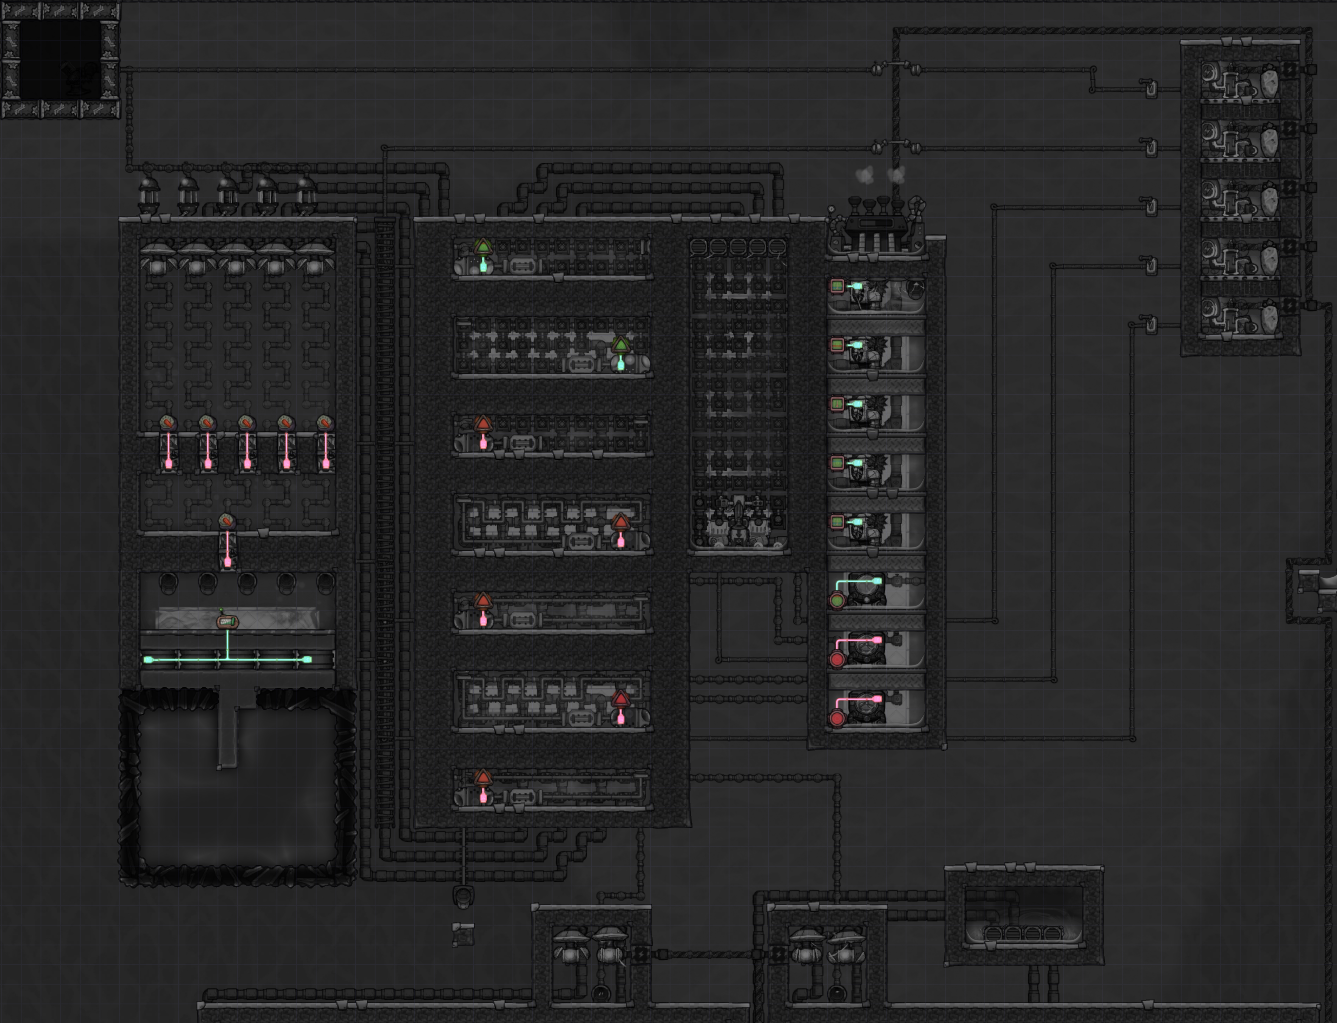Click the fourth machine in the top-right stack
1337x1023 pixels.
click(1242, 257)
